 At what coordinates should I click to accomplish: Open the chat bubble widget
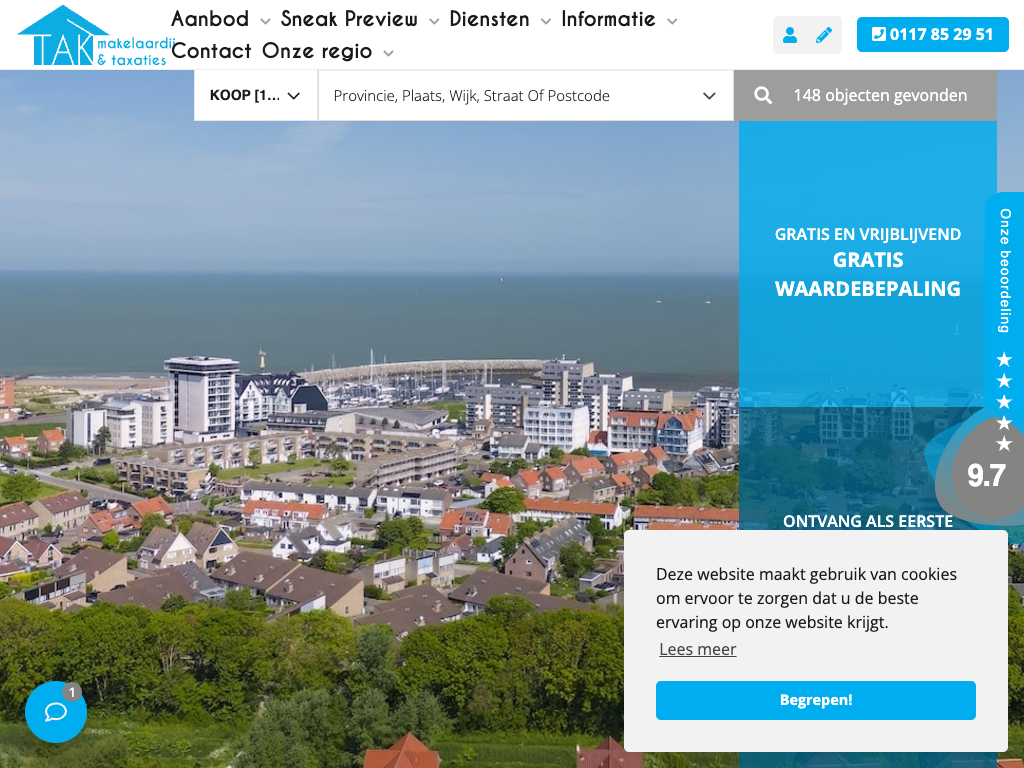click(x=56, y=712)
